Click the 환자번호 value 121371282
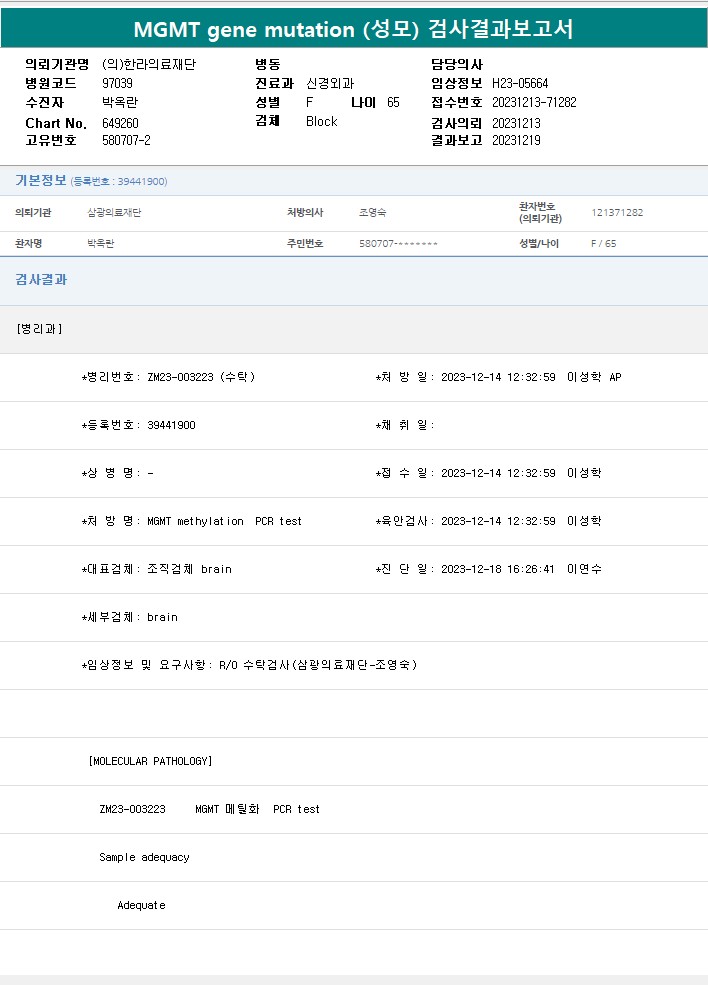 (x=617, y=213)
